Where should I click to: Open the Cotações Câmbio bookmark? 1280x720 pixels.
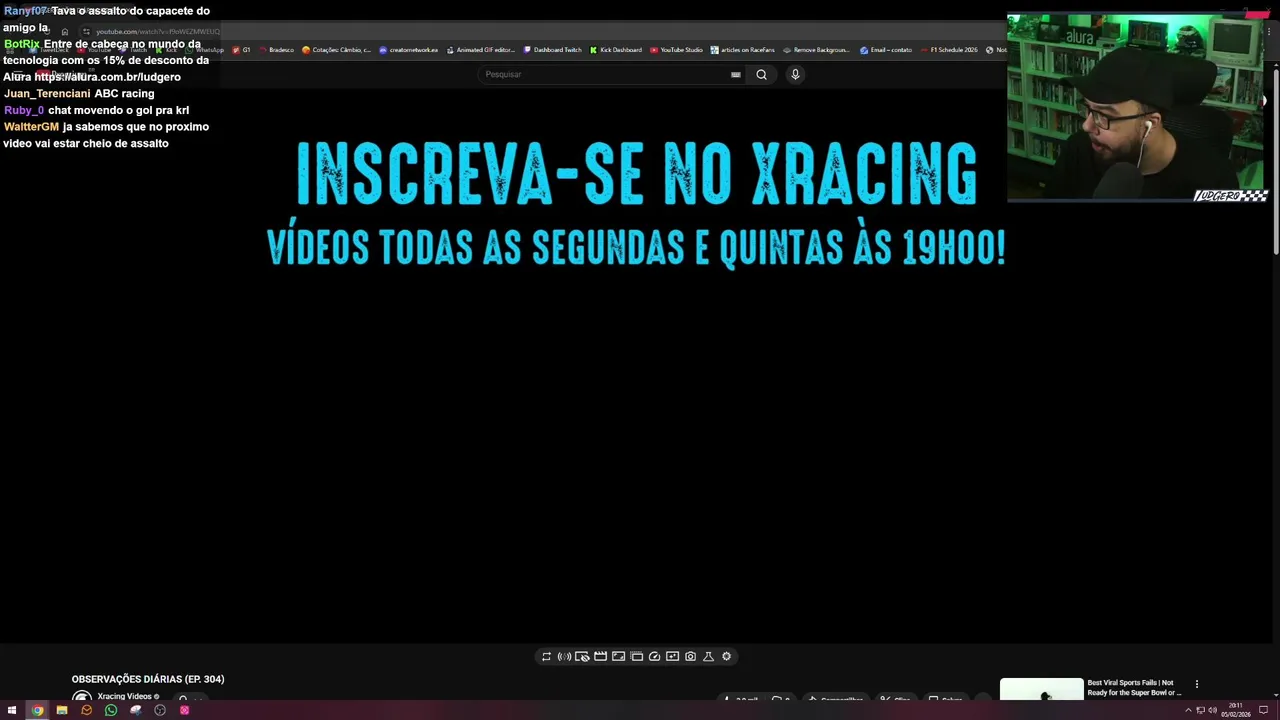click(336, 50)
